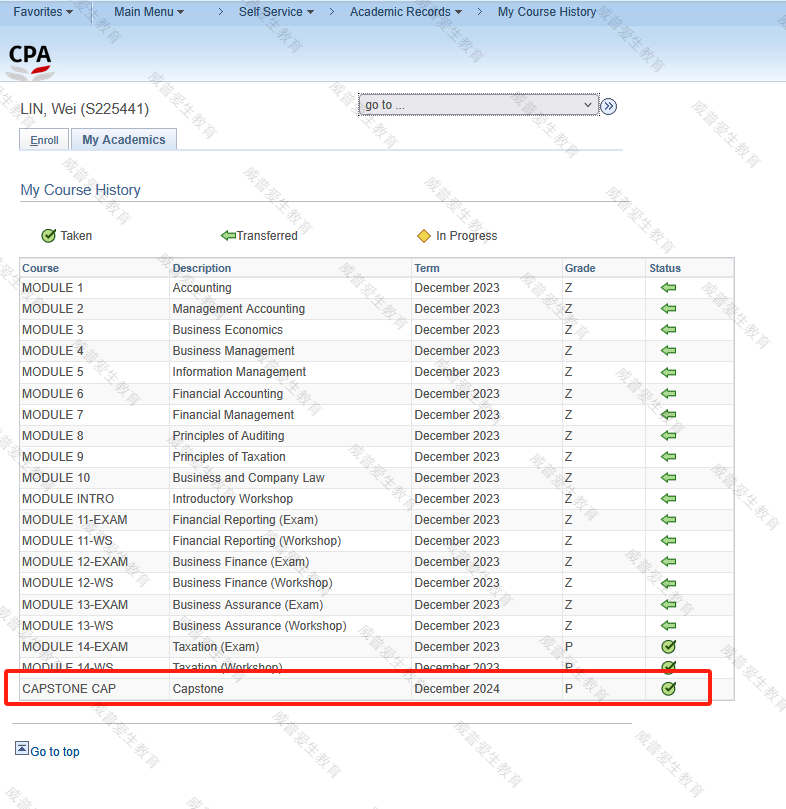Open the Main Menu dropdown
Screen dimensions: 786x809
click(x=149, y=11)
